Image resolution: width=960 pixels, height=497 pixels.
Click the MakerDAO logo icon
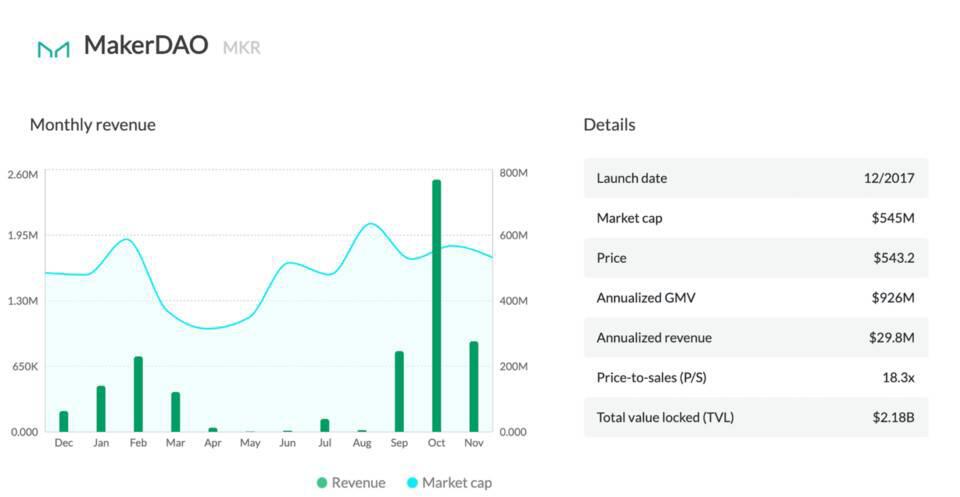coord(53,48)
